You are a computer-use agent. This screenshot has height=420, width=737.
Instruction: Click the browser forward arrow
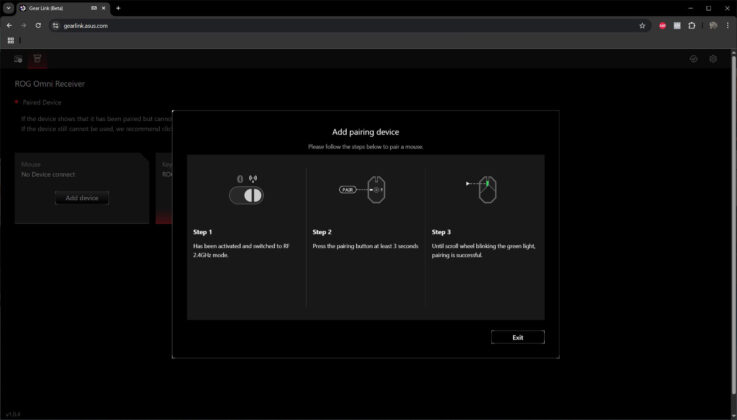pos(24,25)
